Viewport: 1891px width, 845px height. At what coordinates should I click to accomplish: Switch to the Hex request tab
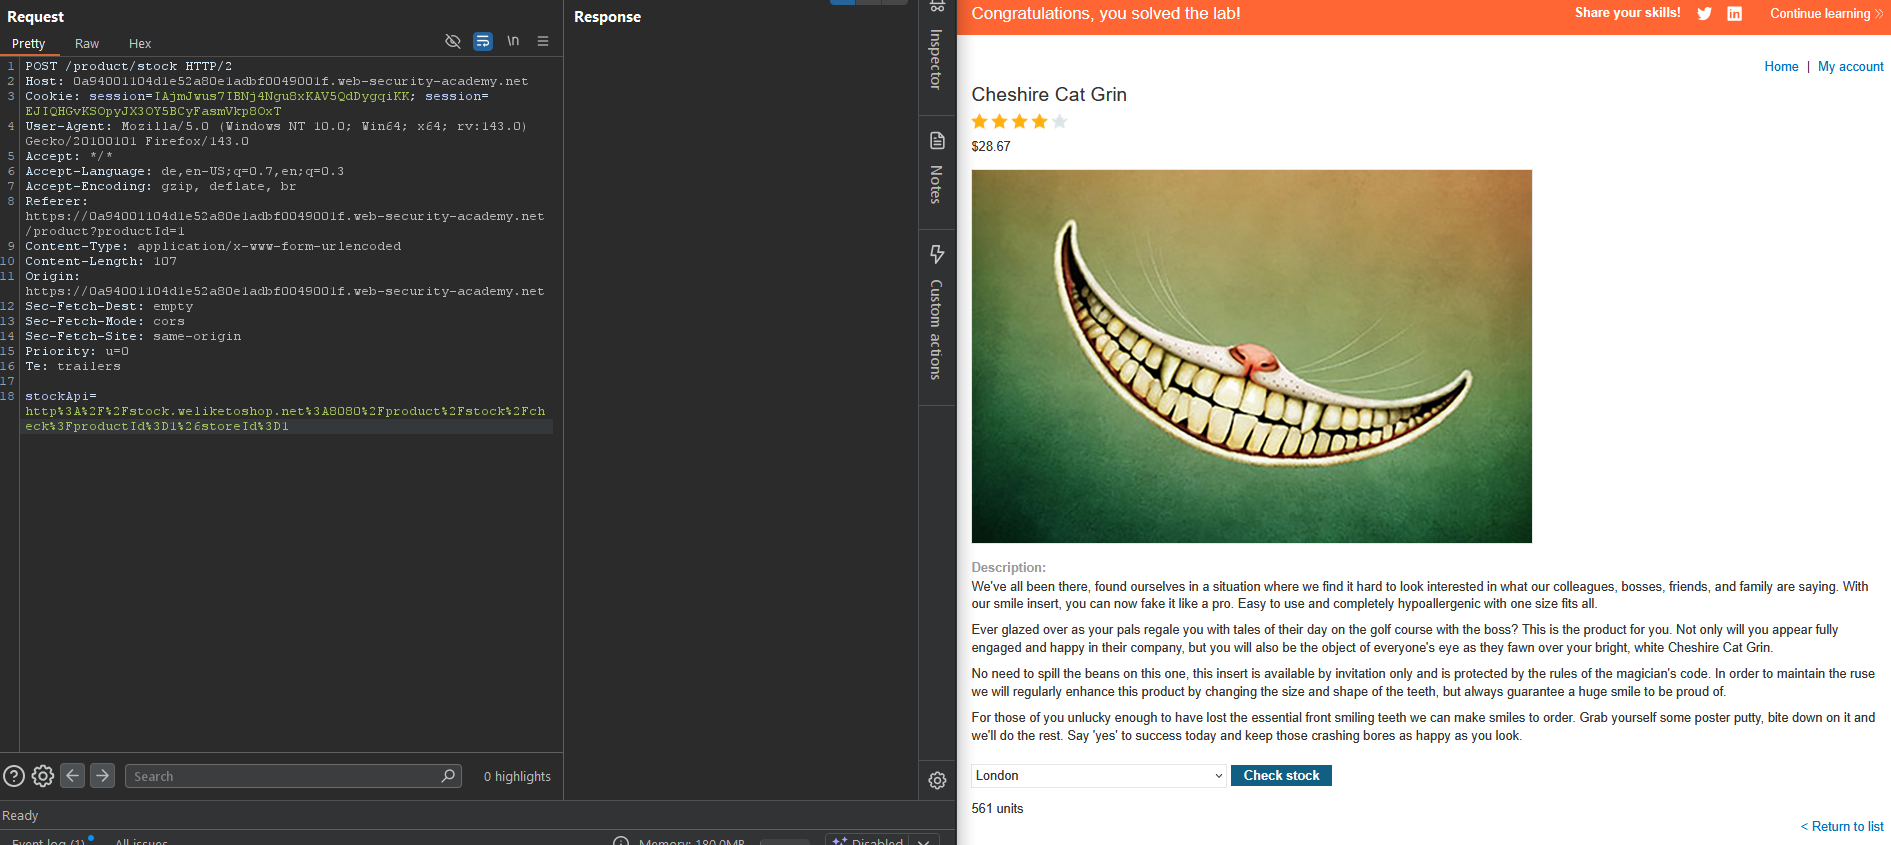point(140,44)
